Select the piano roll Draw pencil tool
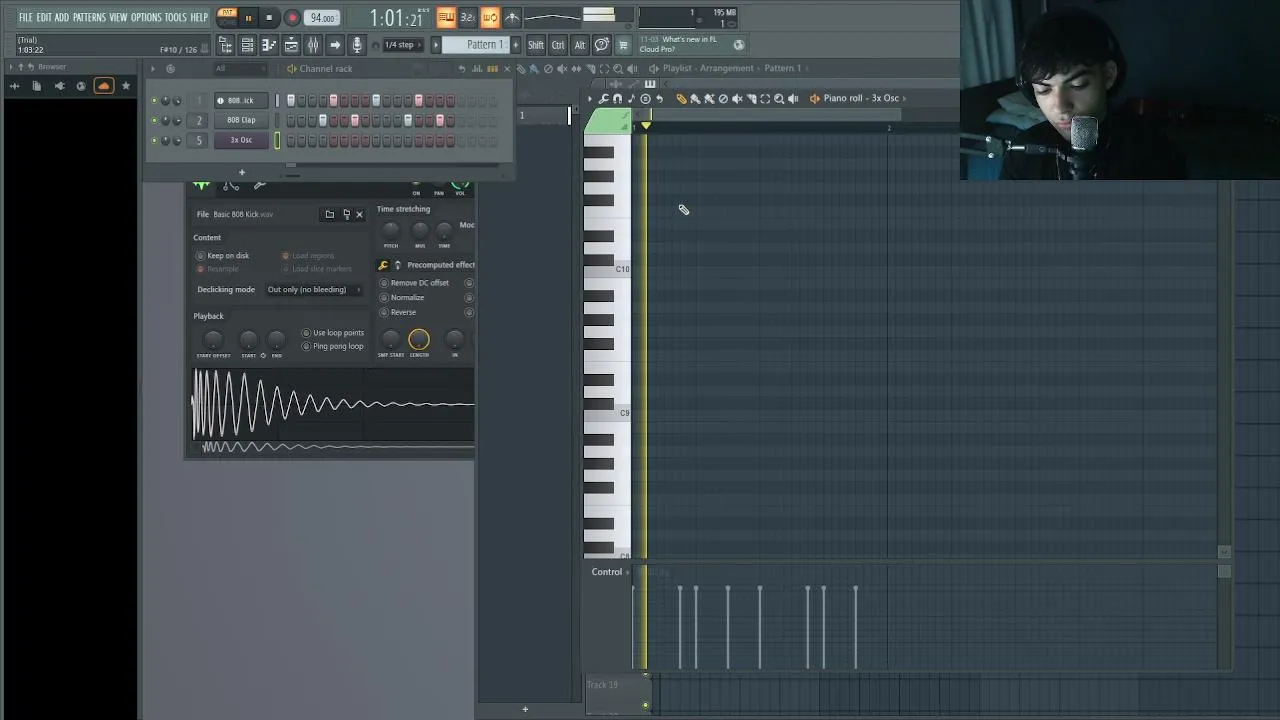1280x720 pixels. pyautogui.click(x=681, y=98)
